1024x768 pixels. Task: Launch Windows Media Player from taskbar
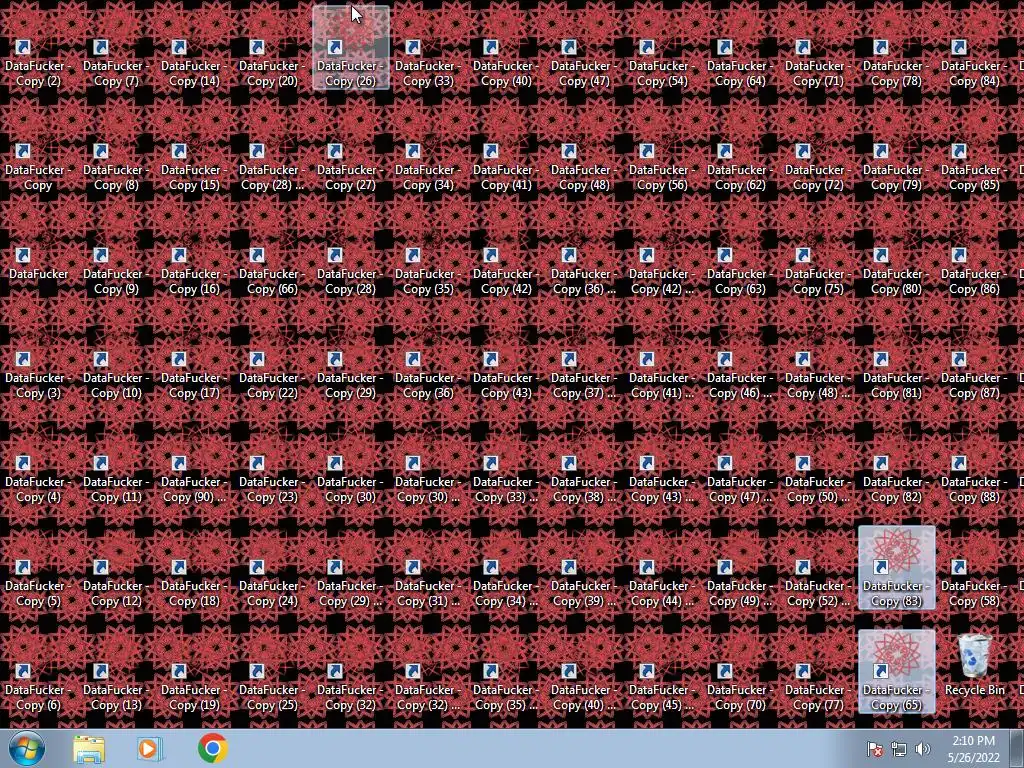[150, 749]
